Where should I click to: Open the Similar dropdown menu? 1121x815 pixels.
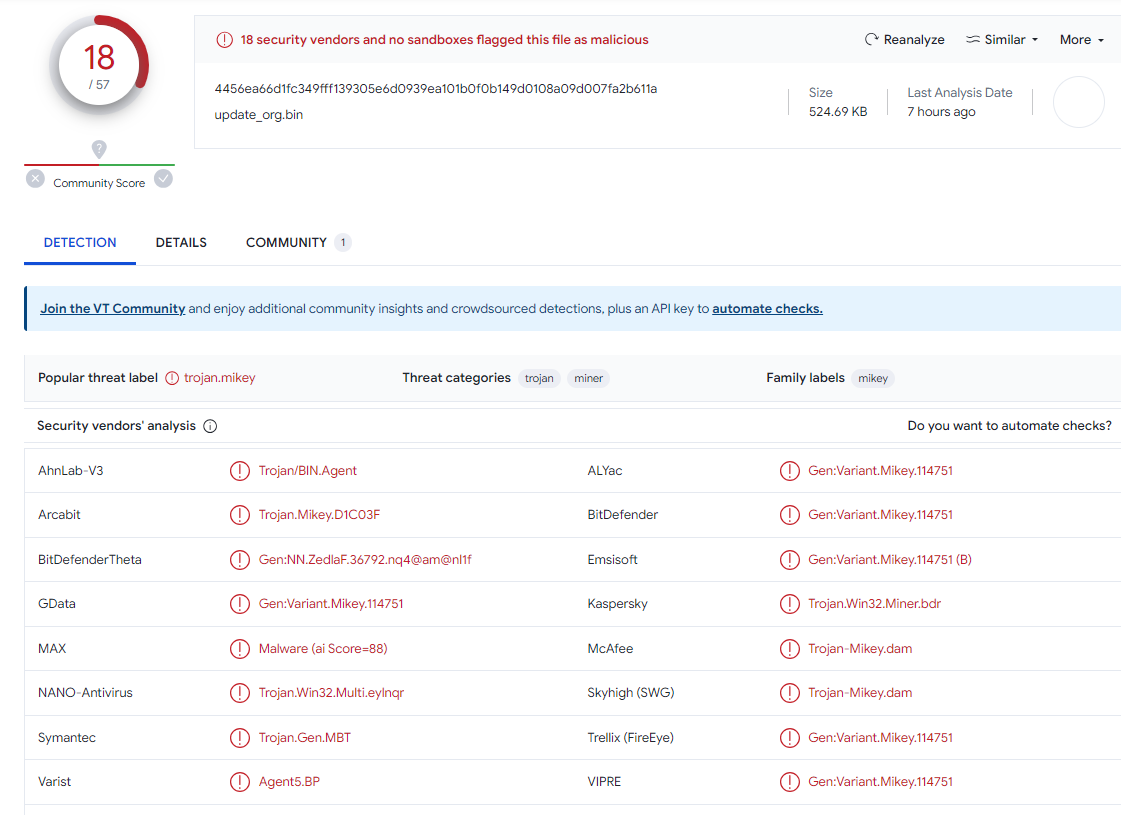pos(1002,40)
